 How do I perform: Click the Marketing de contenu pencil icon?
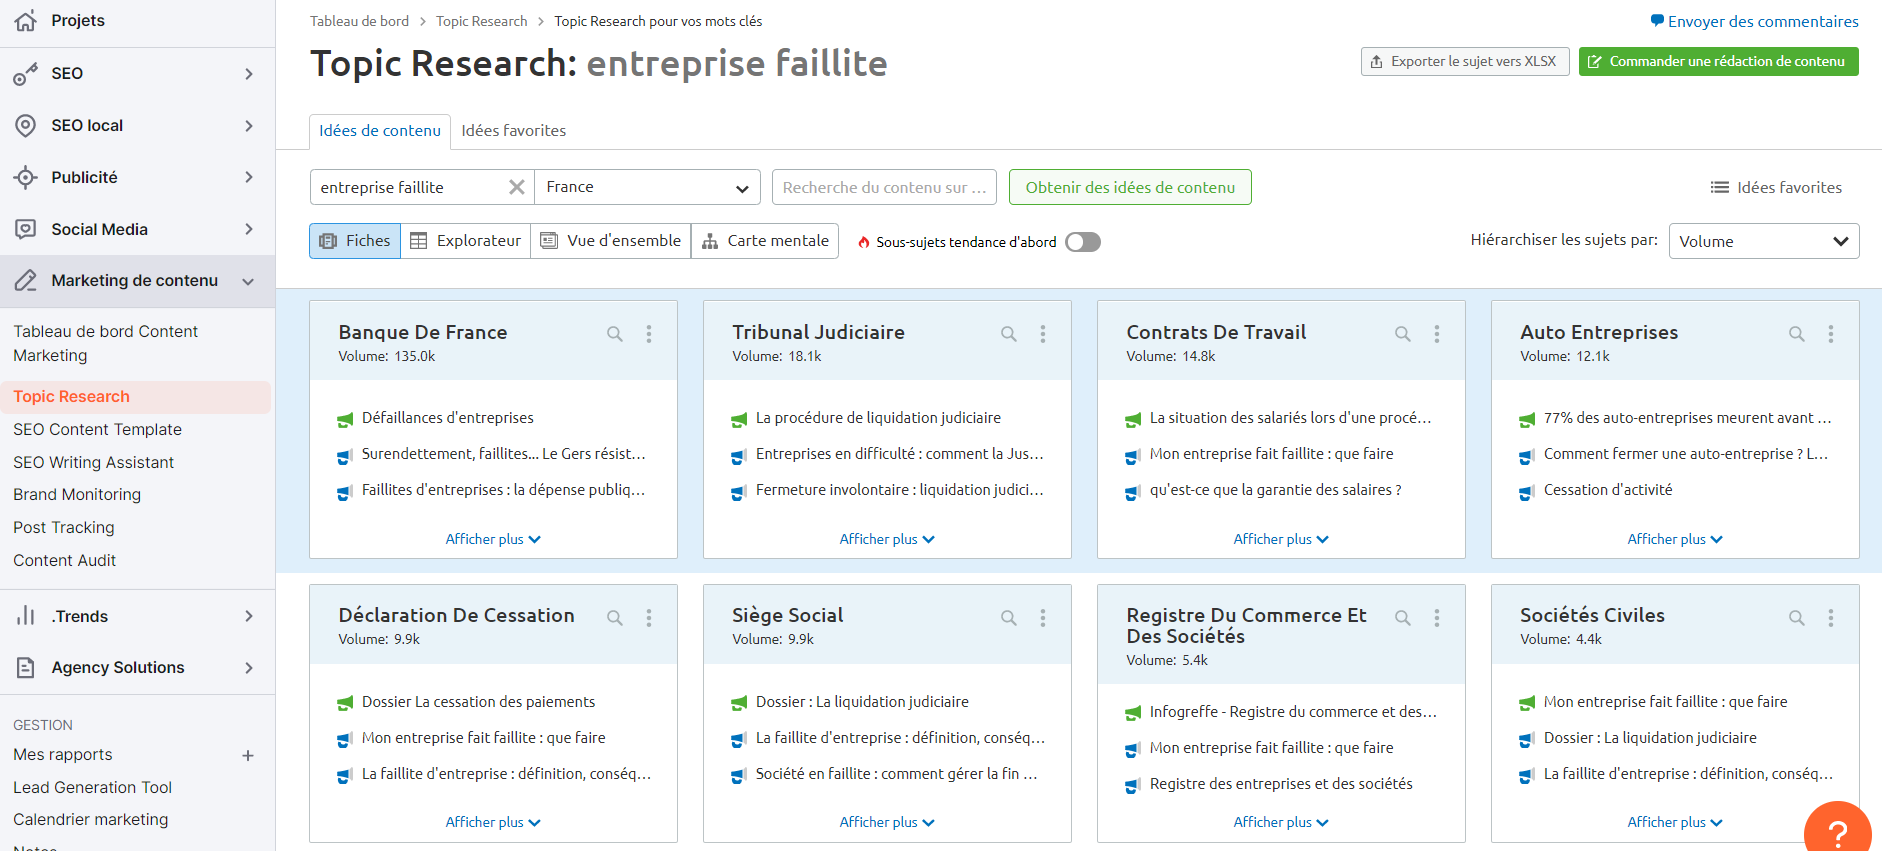(x=26, y=281)
